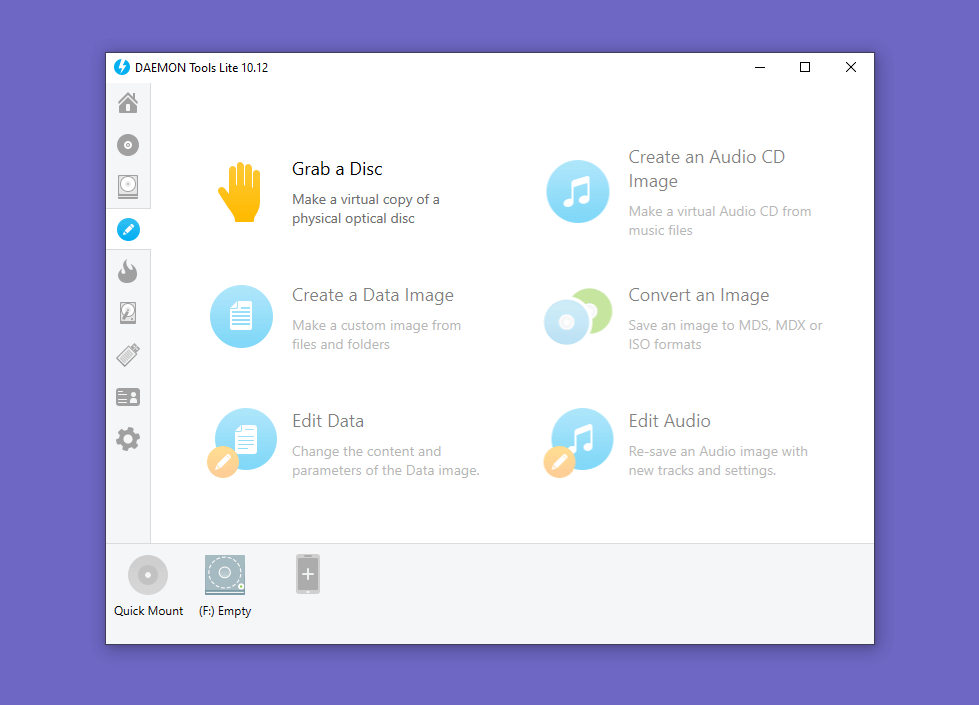Click the two-disc Convert an Image icon
The image size is (979, 705).
(578, 316)
